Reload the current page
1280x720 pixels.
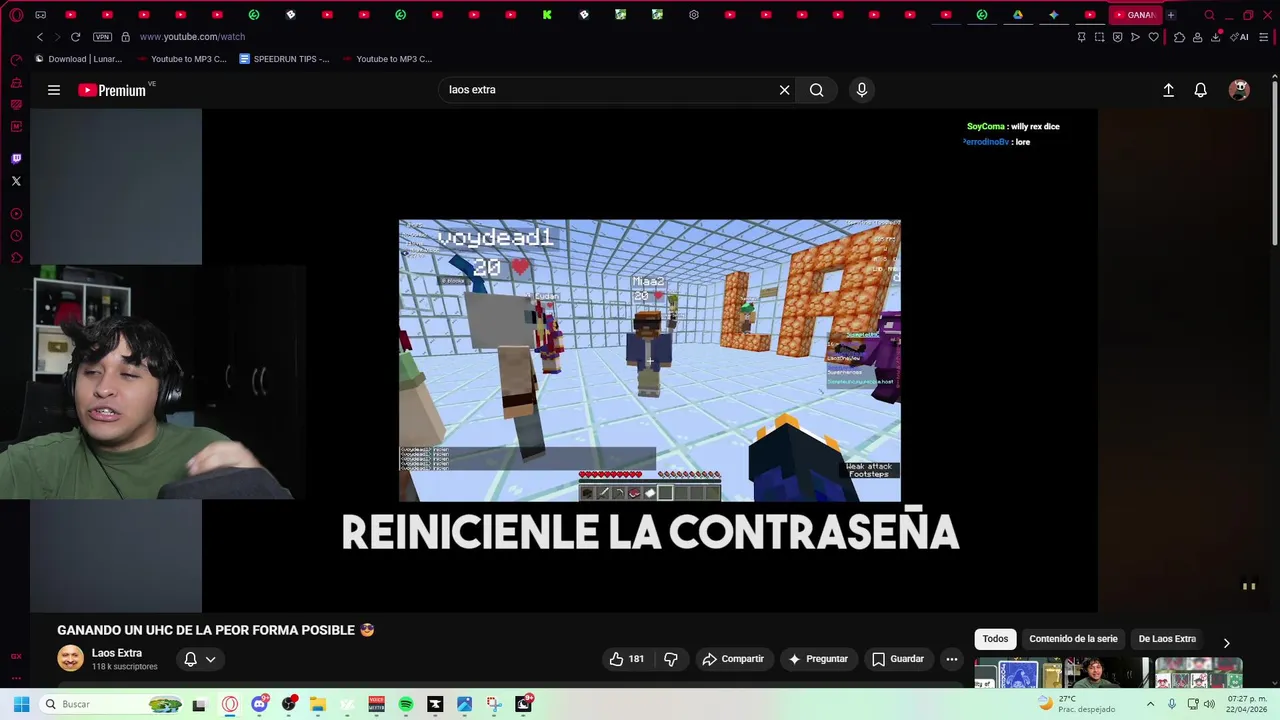(75, 37)
